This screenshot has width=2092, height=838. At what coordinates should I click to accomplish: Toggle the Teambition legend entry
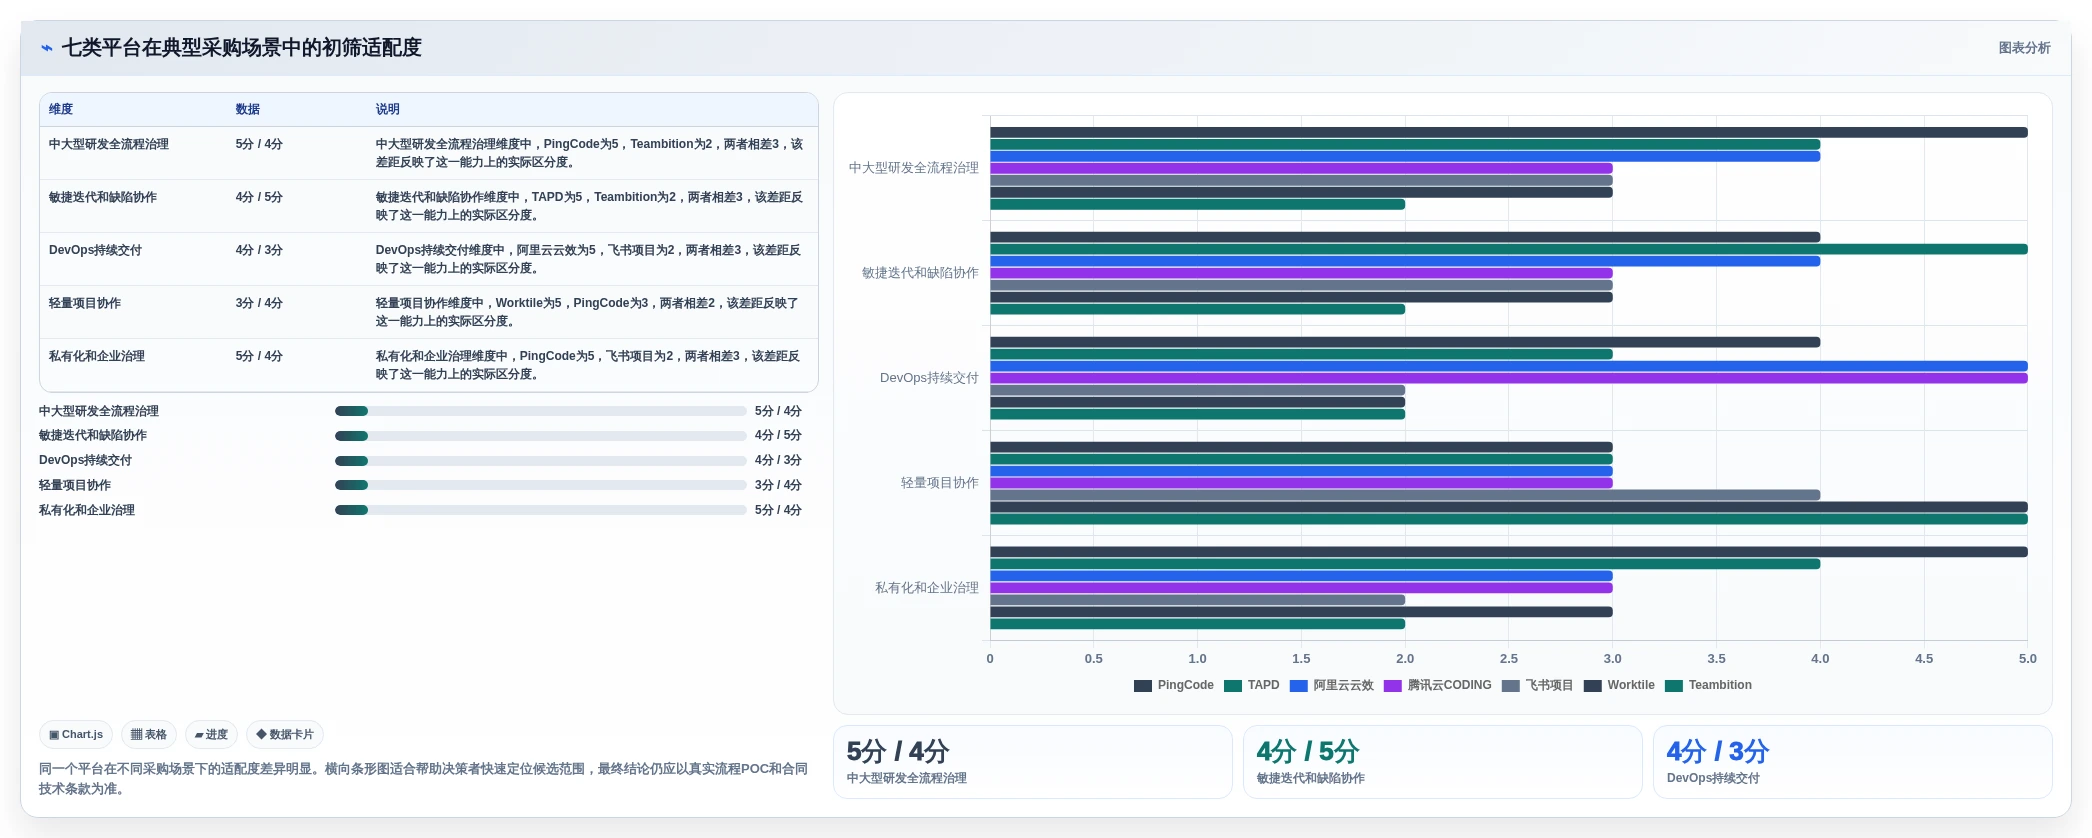(1708, 686)
